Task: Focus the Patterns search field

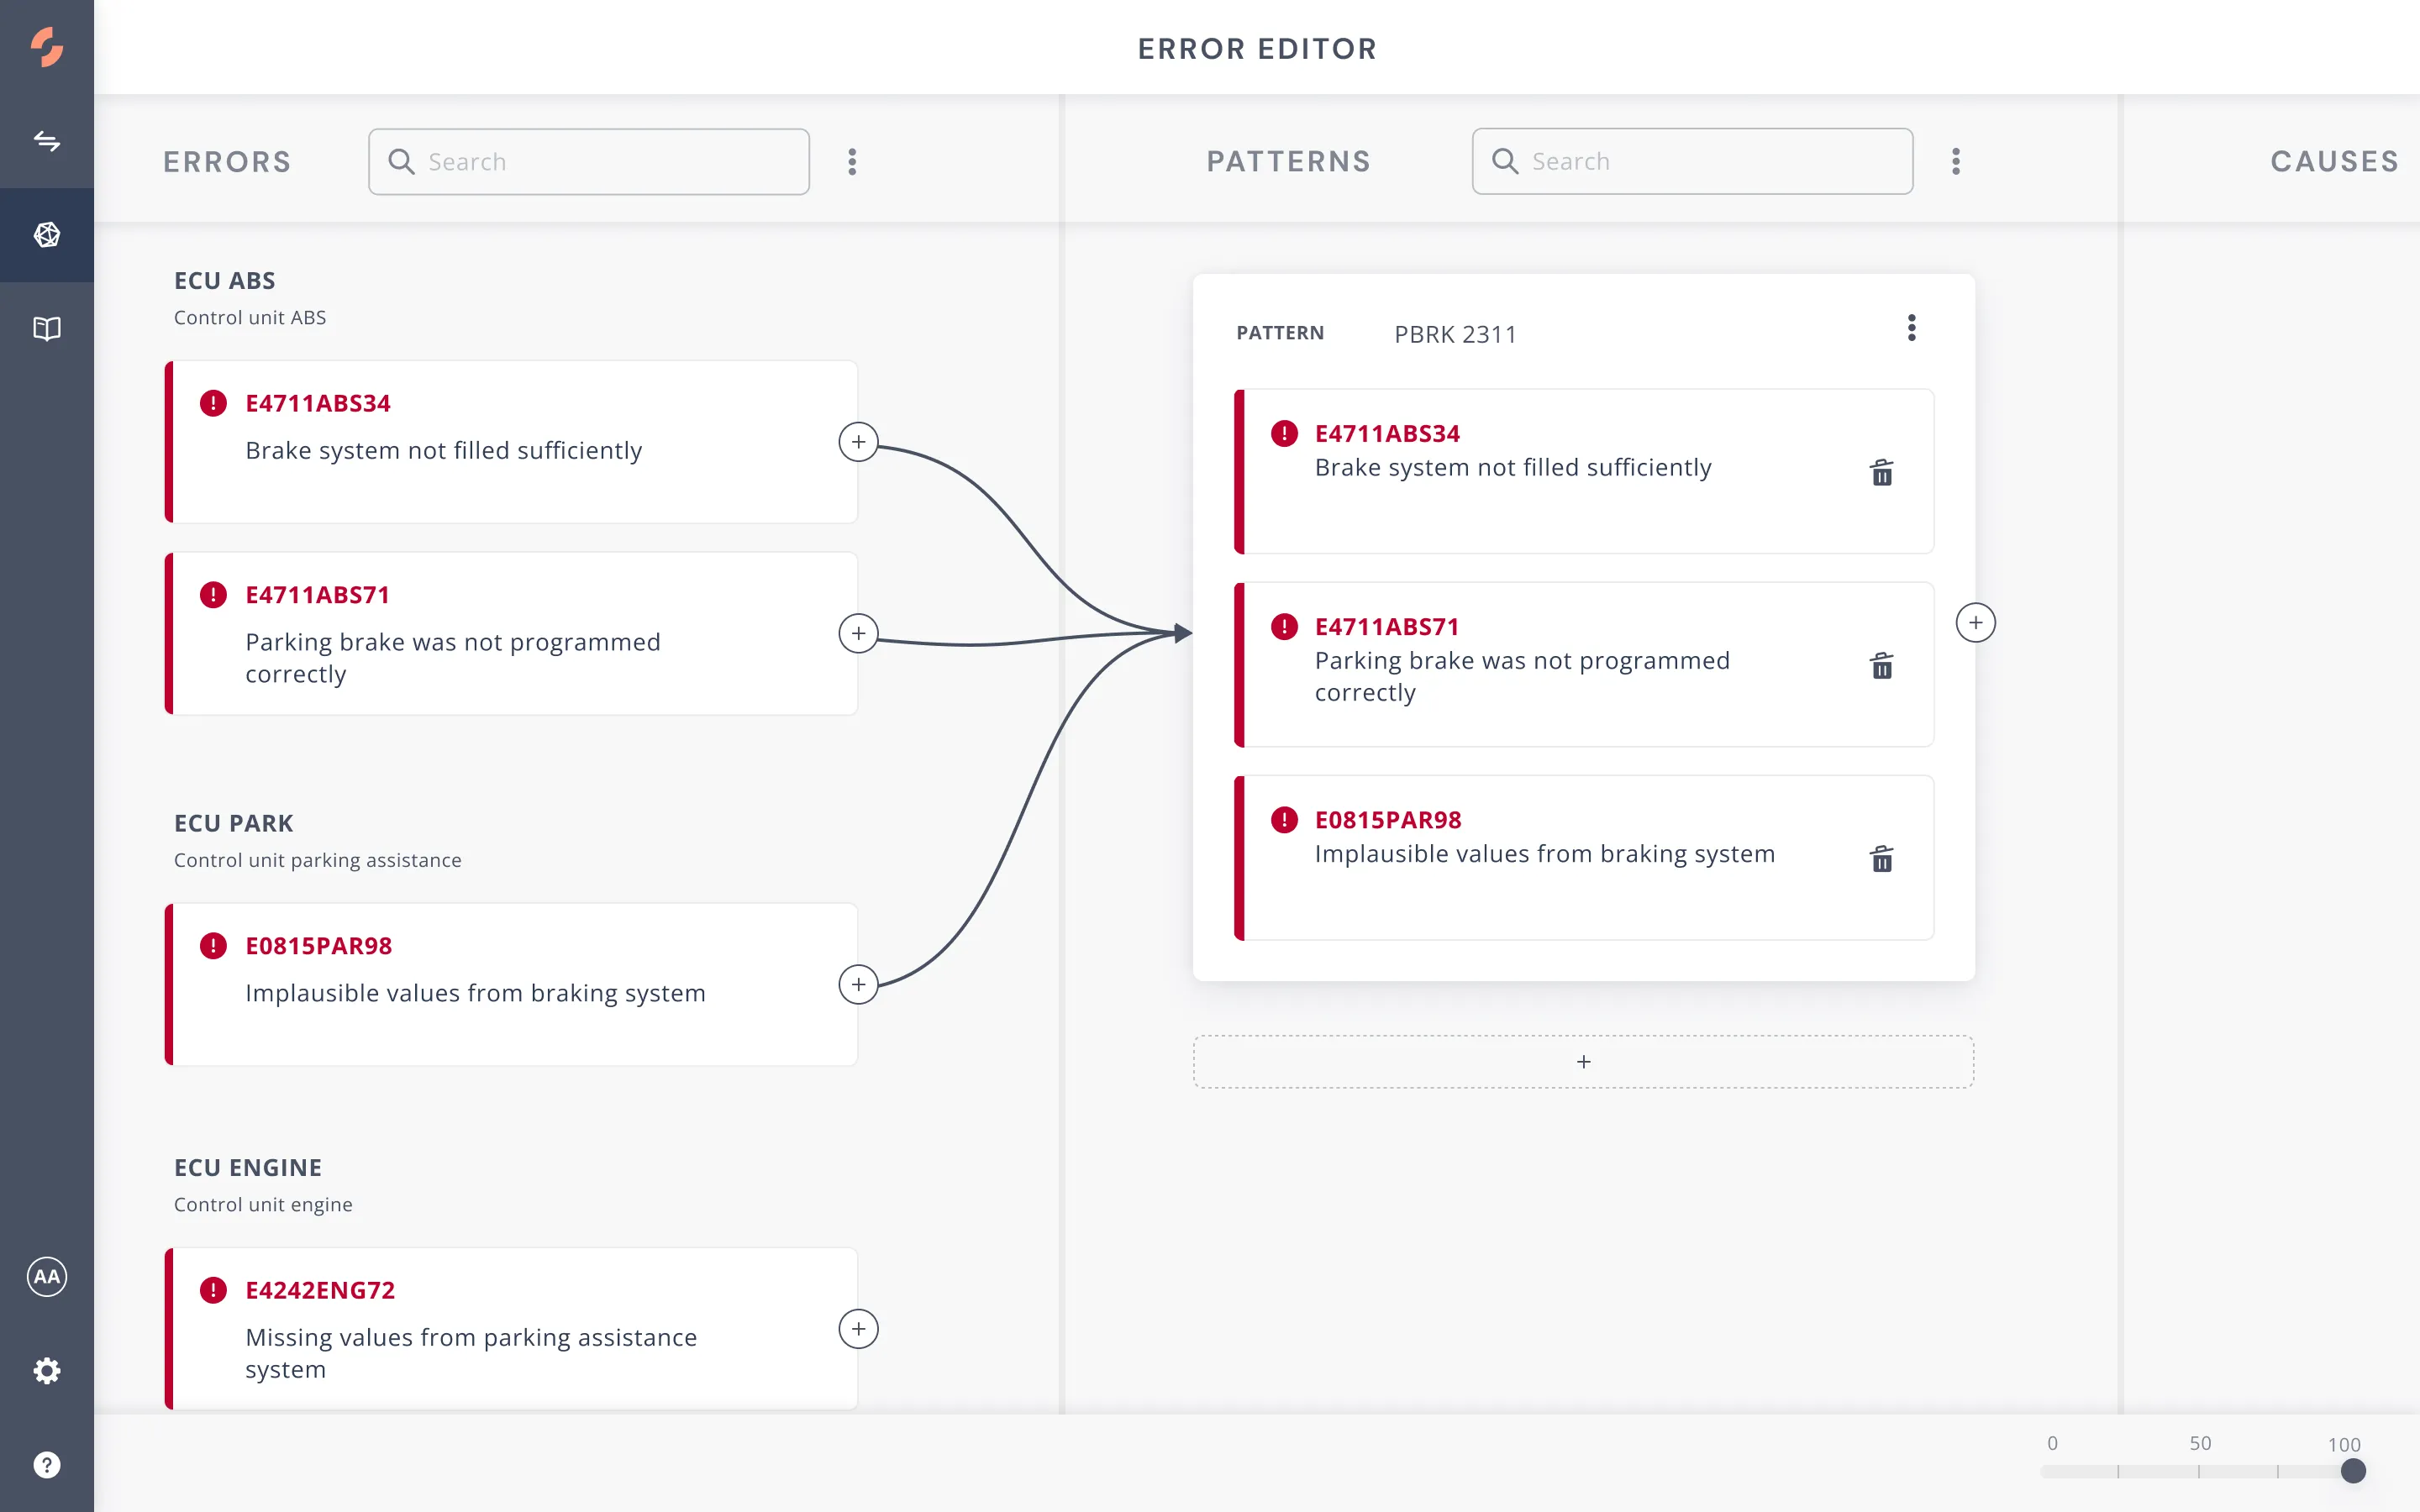Action: coord(1710,162)
